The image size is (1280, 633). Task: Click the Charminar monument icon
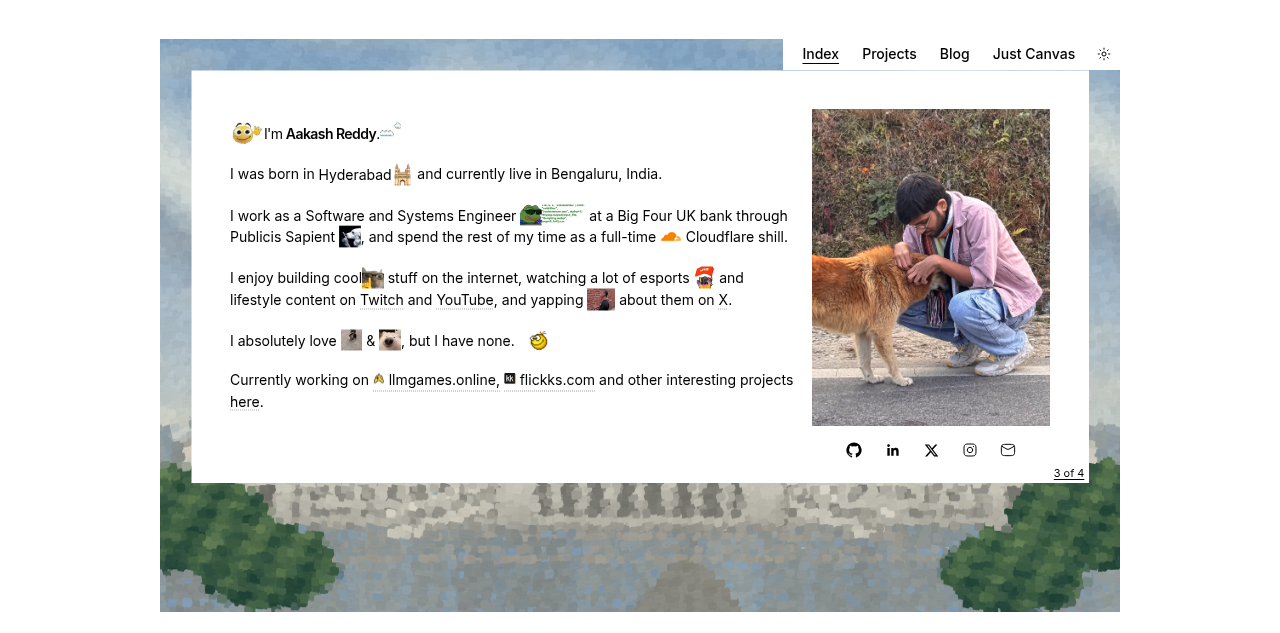click(x=403, y=175)
